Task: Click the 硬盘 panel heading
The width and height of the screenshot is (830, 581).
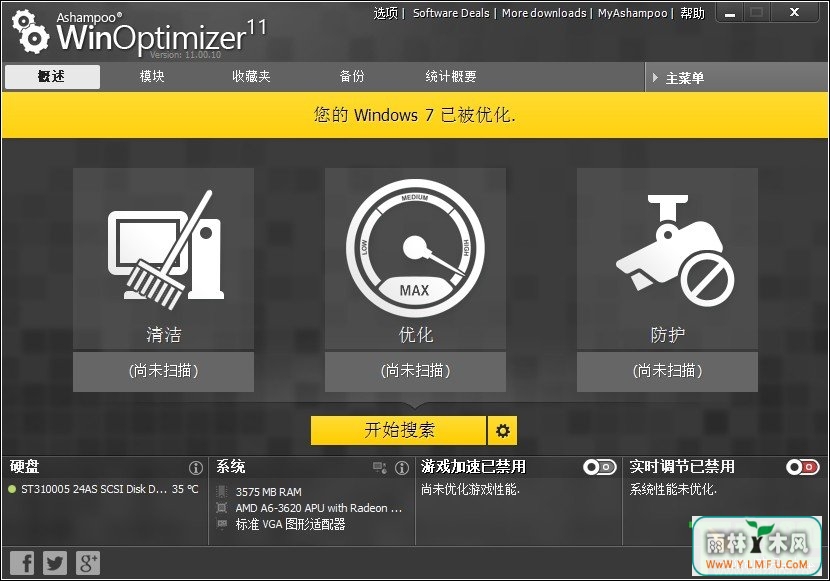Action: pyautogui.click(x=24, y=467)
